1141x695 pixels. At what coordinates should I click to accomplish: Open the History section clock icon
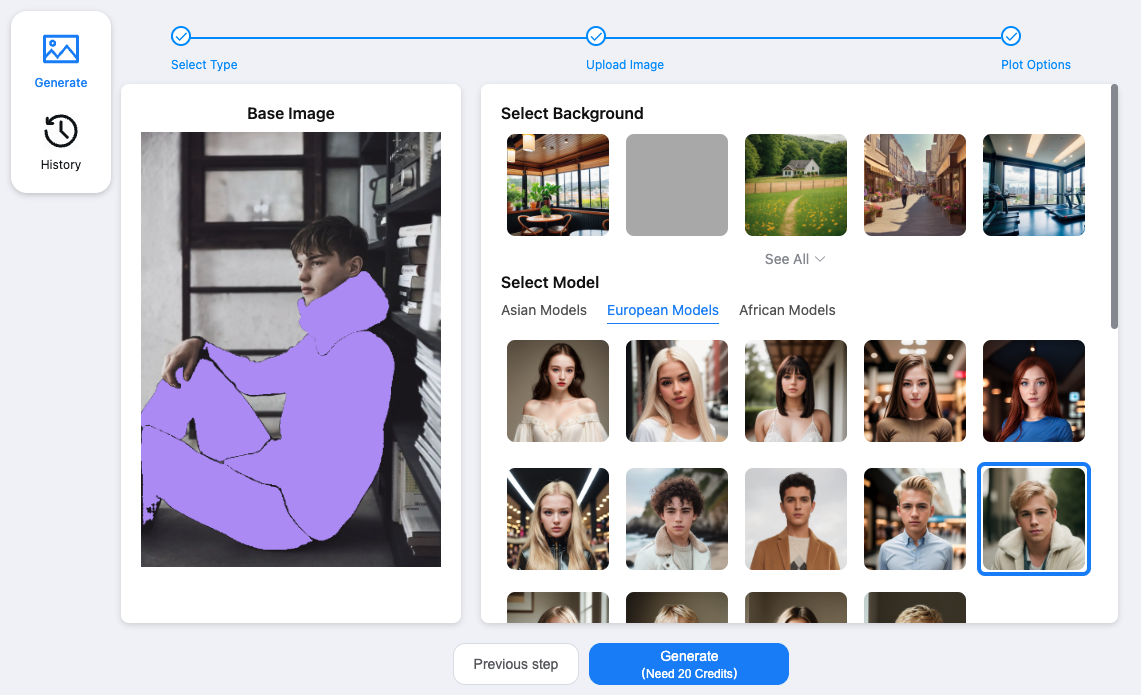click(60, 131)
